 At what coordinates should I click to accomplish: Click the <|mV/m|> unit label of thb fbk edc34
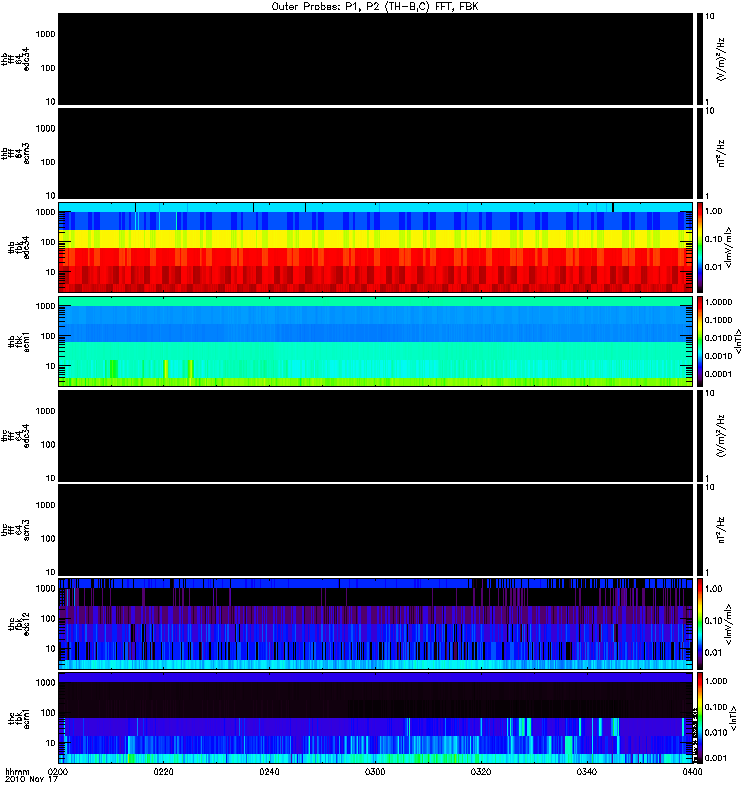729,247
